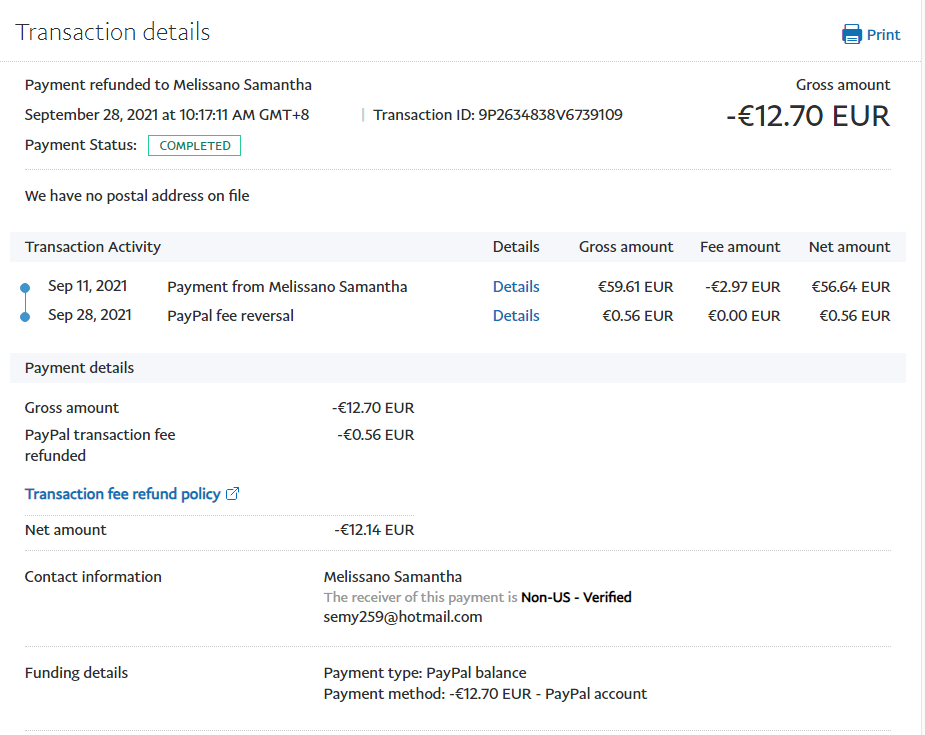Viewport: 925px width, 735px height.
Task: Click the PayPal fee reversal row label
Action: click(230, 316)
